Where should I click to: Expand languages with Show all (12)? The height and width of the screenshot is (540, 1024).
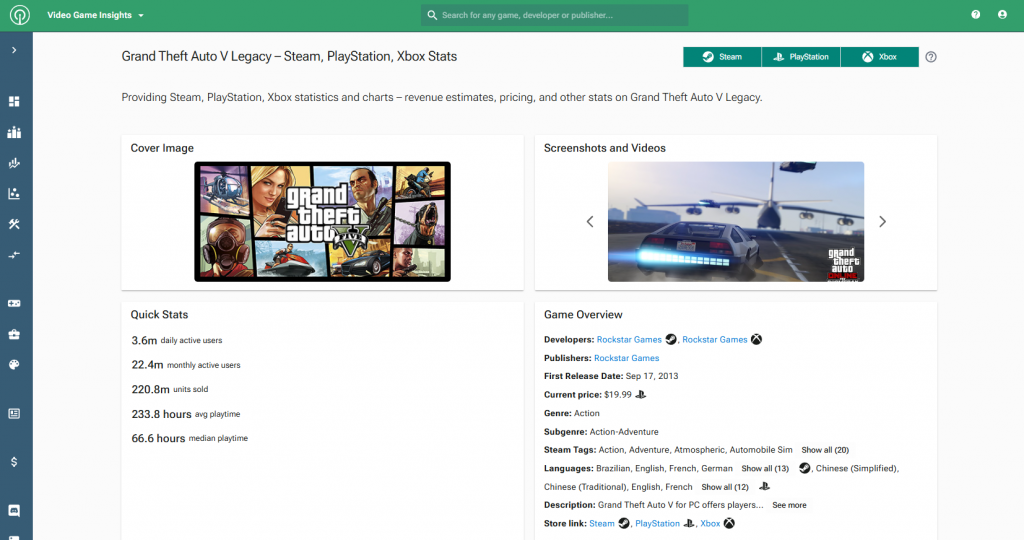pos(725,487)
